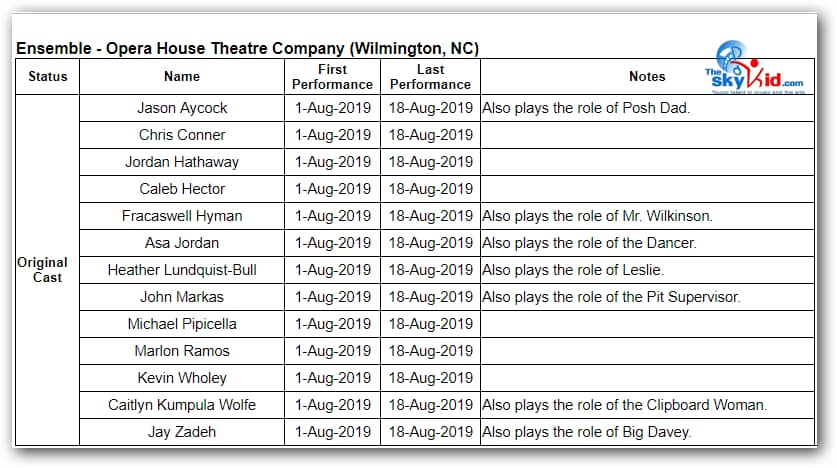Click the Posh Dad role note

tap(586, 108)
